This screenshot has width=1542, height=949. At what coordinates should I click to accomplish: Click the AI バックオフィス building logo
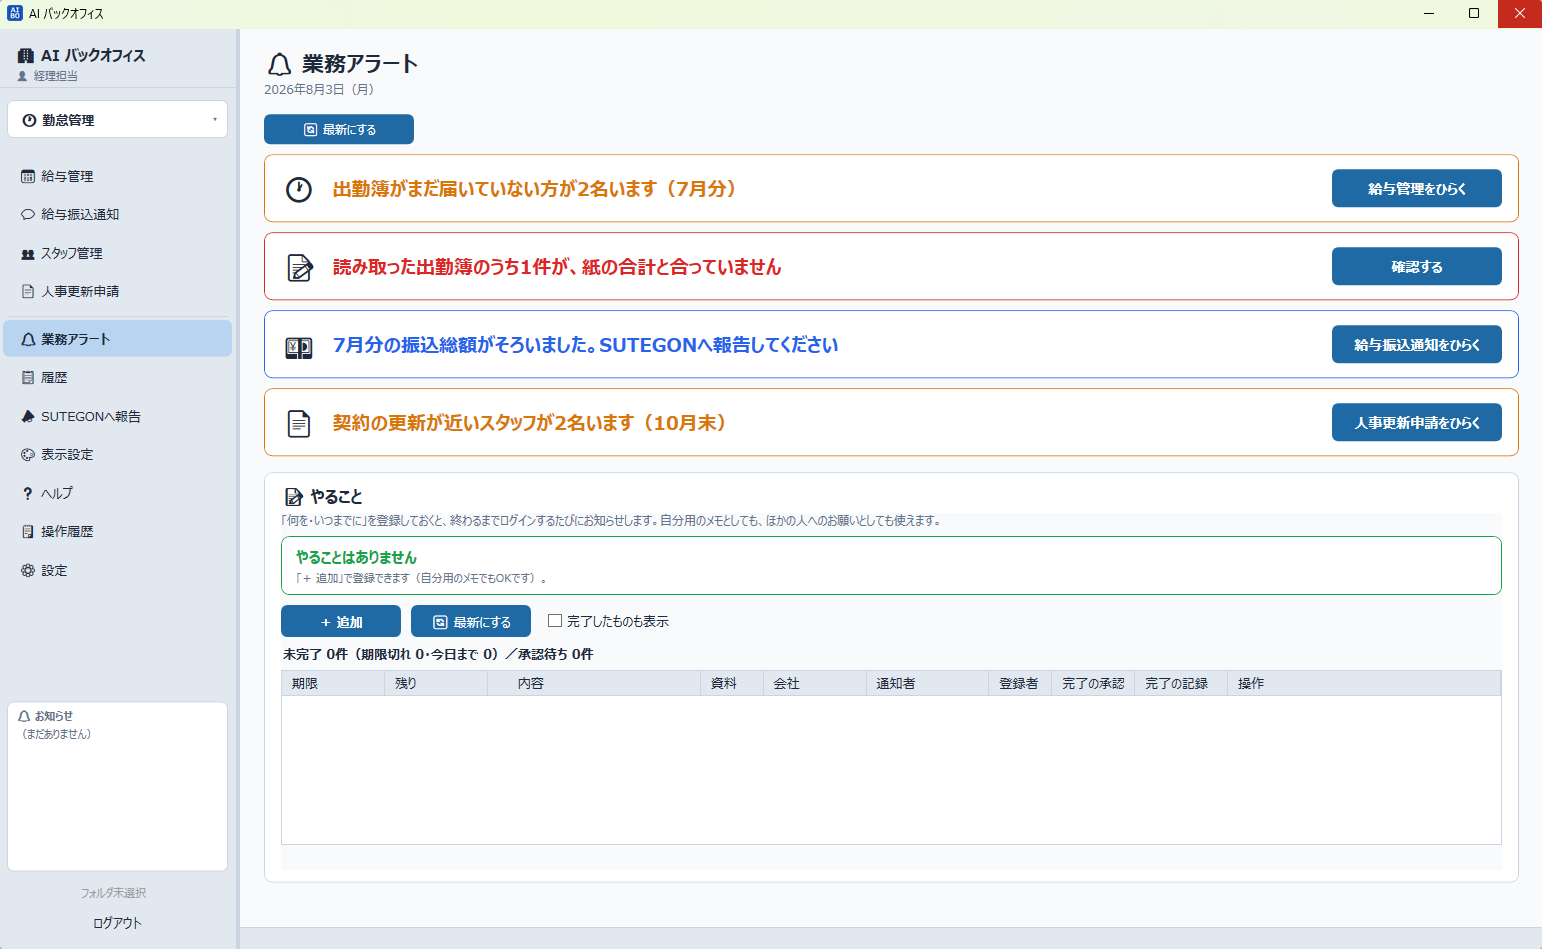click(26, 56)
